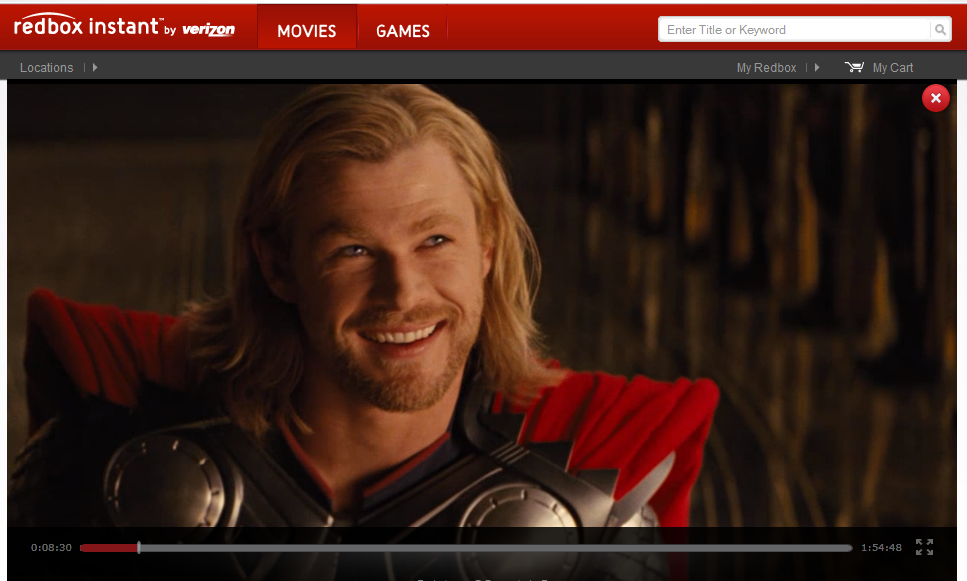Click the cart icon next to My Cart
This screenshot has width=967, height=581.
point(855,67)
